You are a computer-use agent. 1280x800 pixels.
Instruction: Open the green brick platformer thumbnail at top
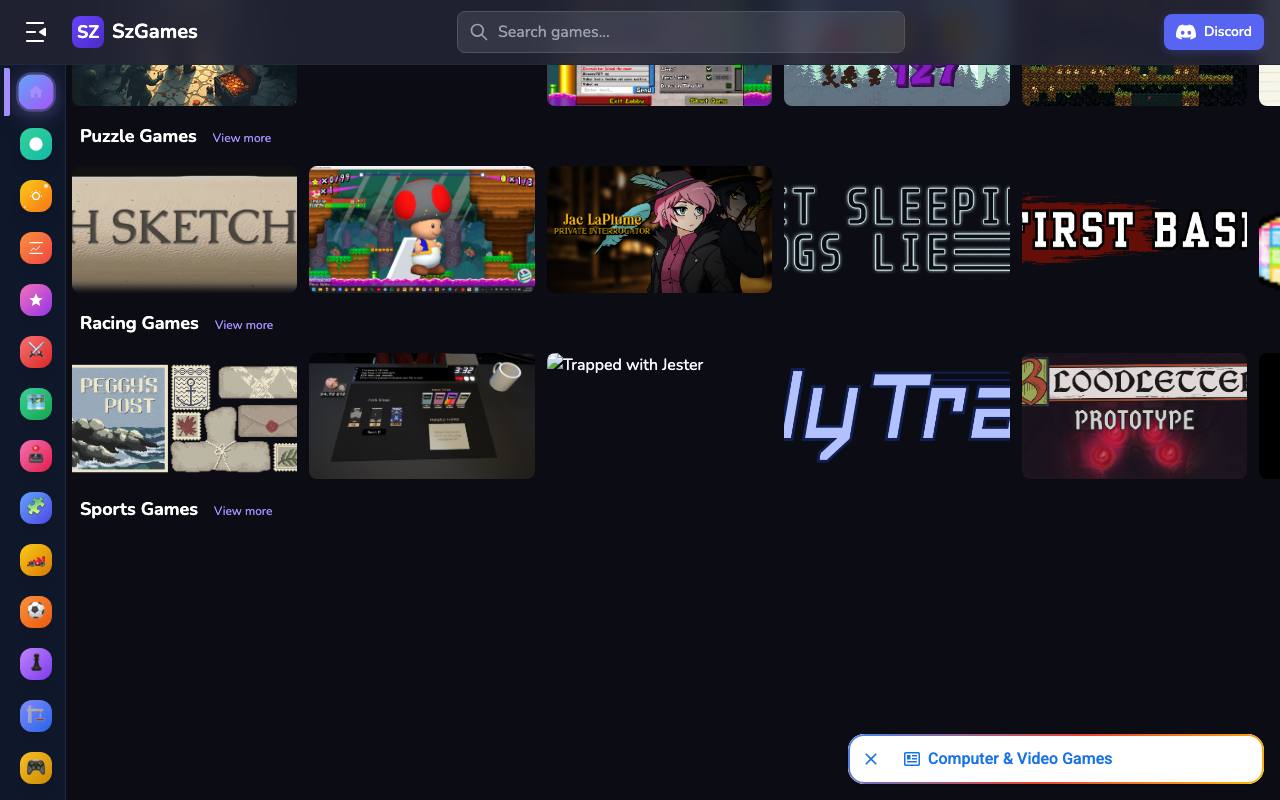(x=1134, y=85)
